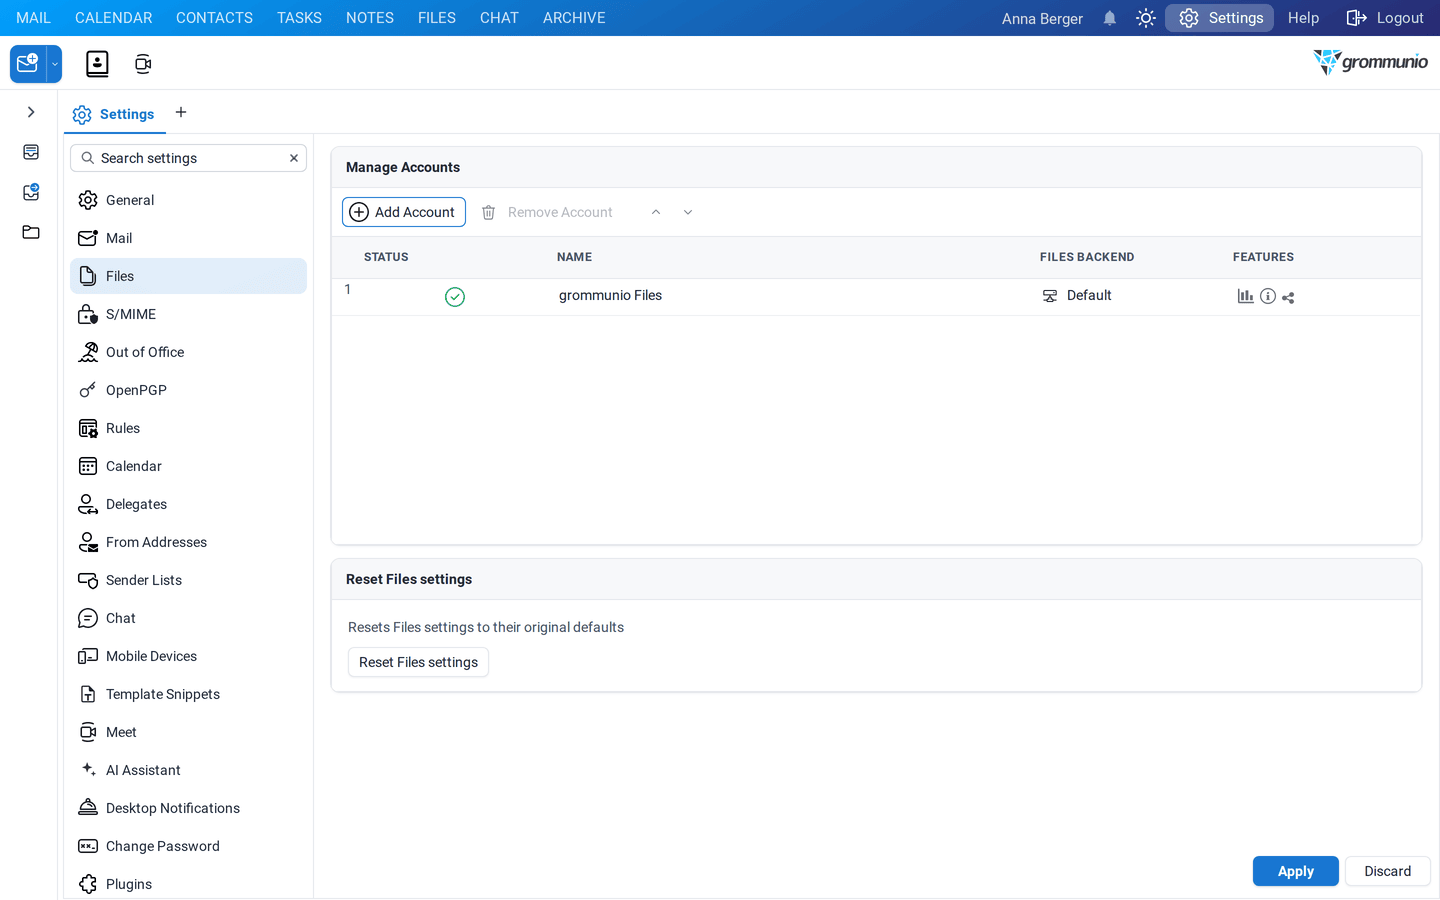Open the Mail settings category
This screenshot has width=1440, height=900.
click(188, 238)
